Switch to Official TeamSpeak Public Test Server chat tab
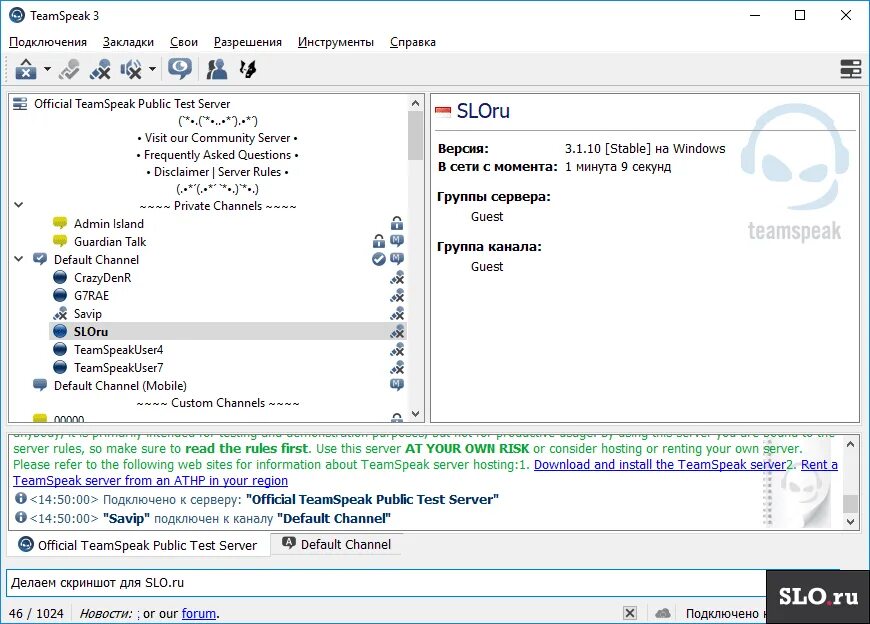870x624 pixels. (138, 545)
